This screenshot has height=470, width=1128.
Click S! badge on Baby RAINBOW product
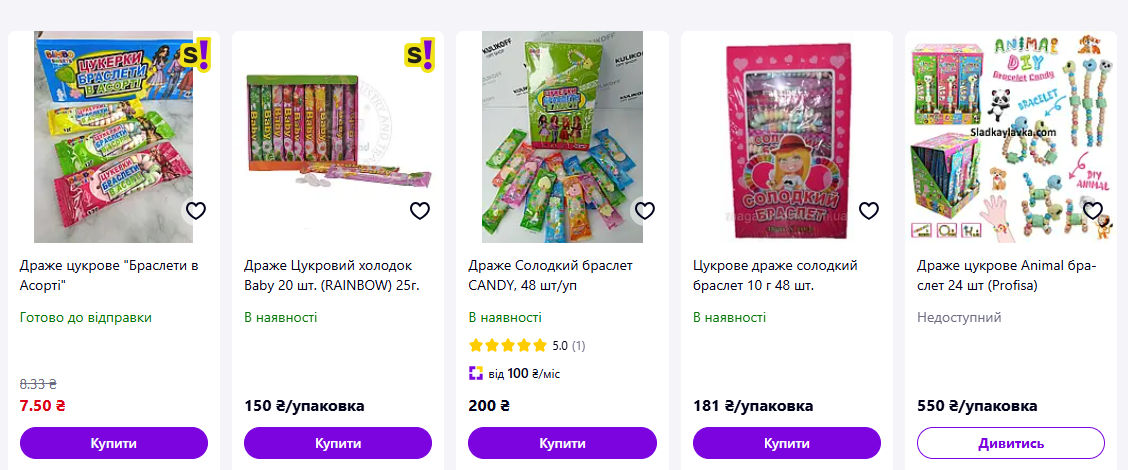(421, 55)
